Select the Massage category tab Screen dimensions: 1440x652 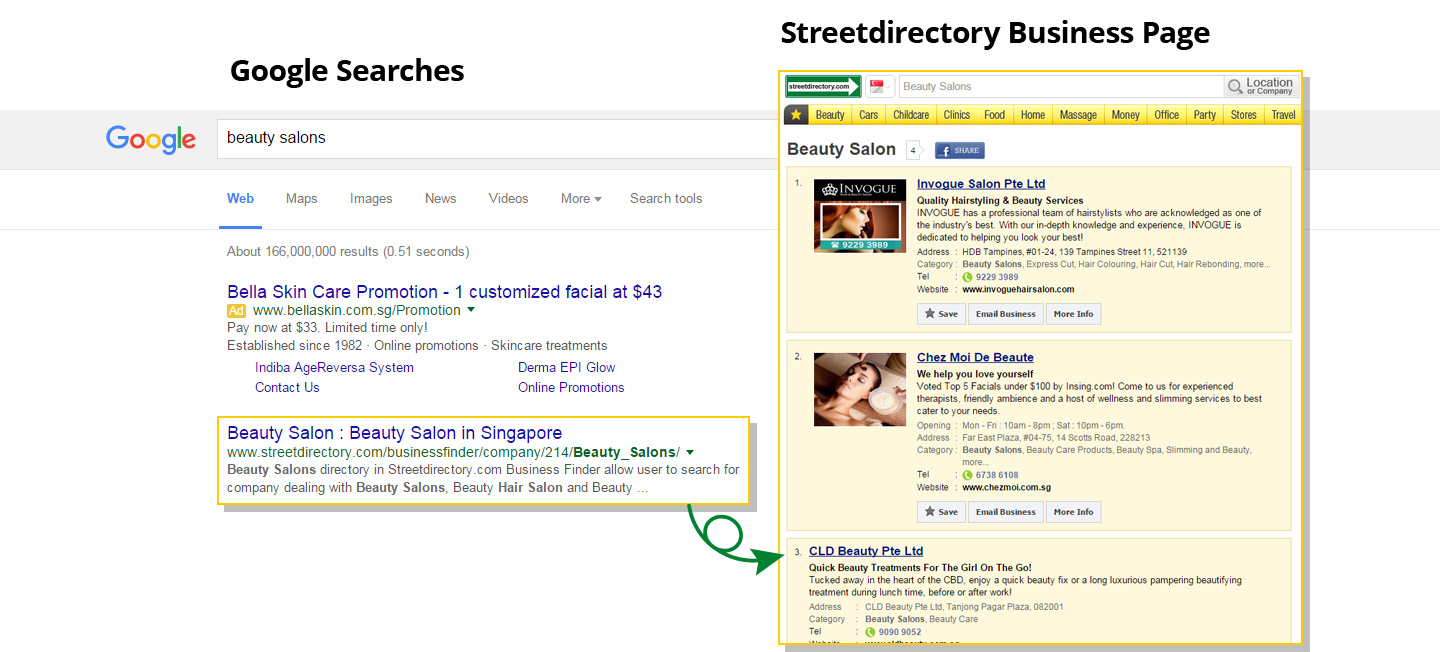(x=1078, y=115)
